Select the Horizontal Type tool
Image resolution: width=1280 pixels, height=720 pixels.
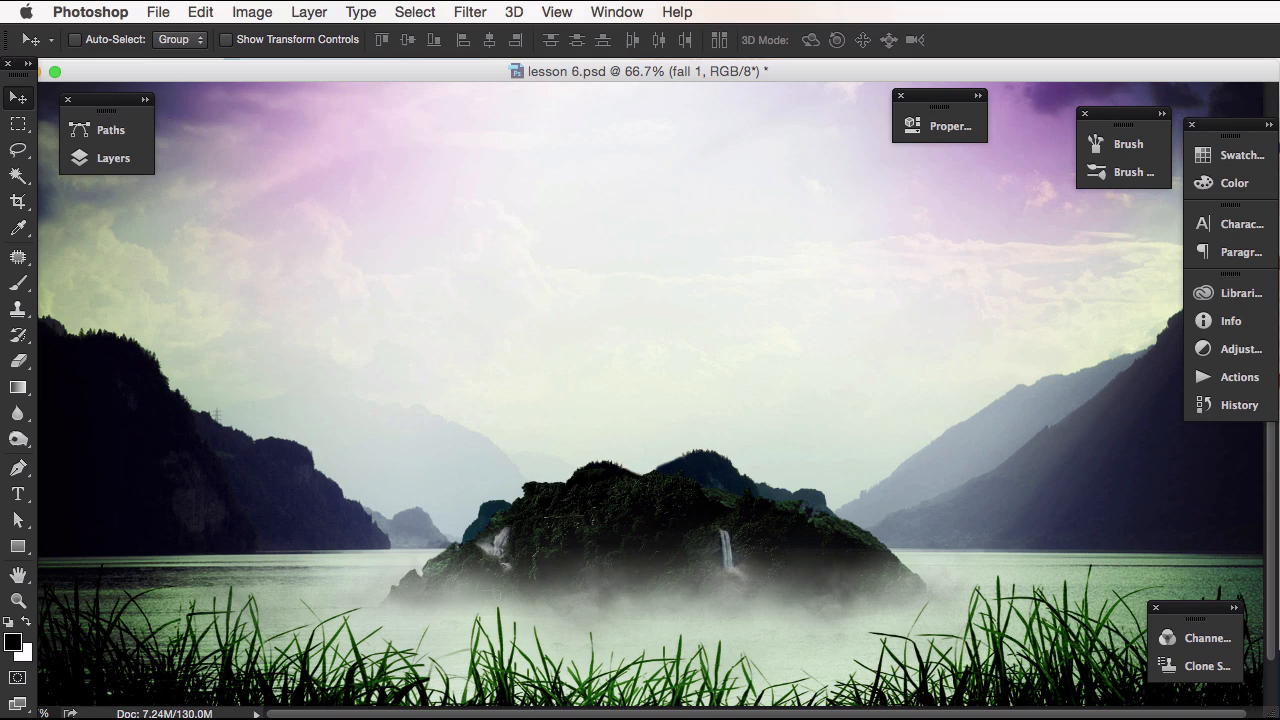pyautogui.click(x=18, y=494)
